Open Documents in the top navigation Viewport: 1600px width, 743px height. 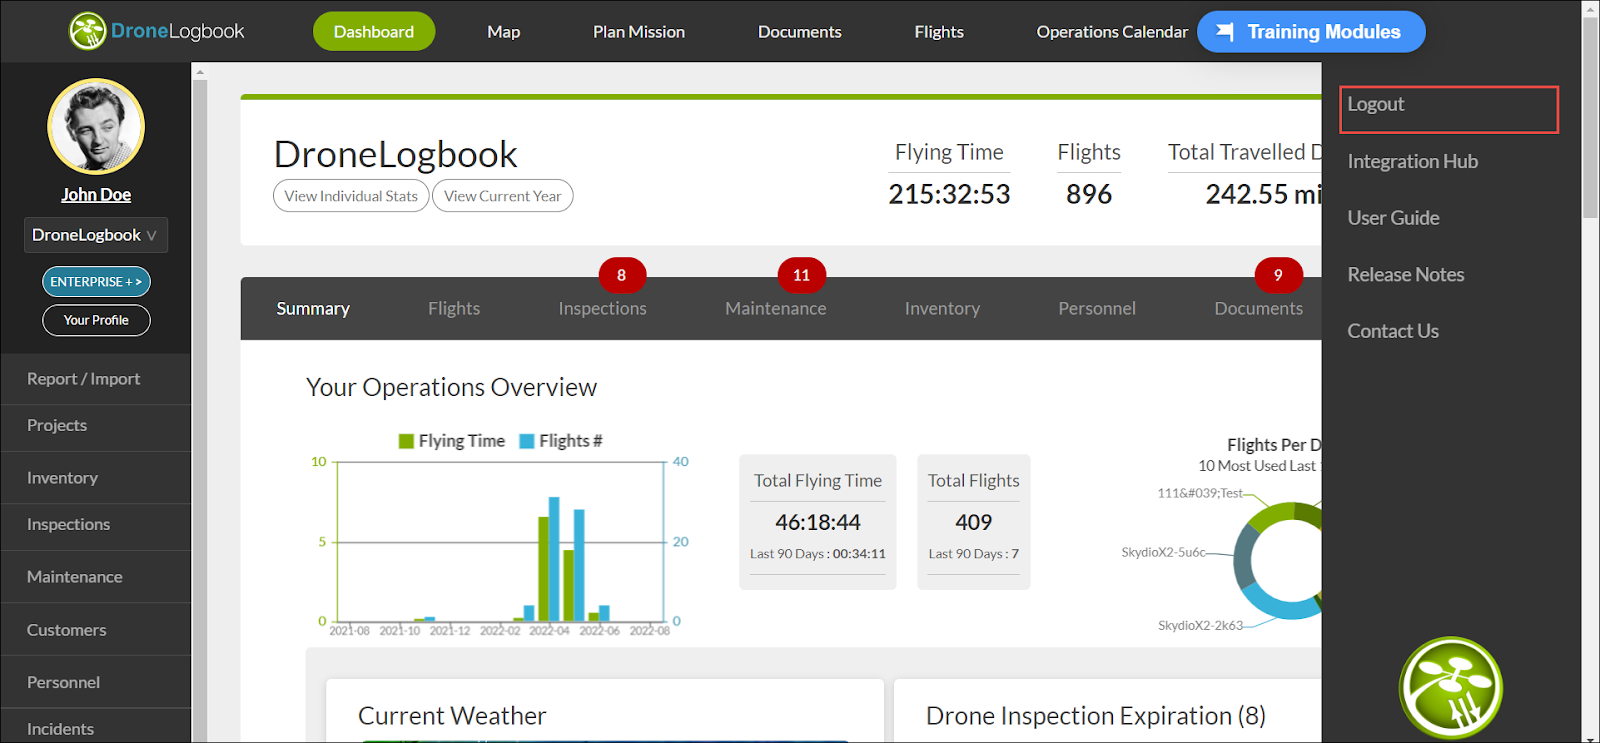pyautogui.click(x=800, y=32)
